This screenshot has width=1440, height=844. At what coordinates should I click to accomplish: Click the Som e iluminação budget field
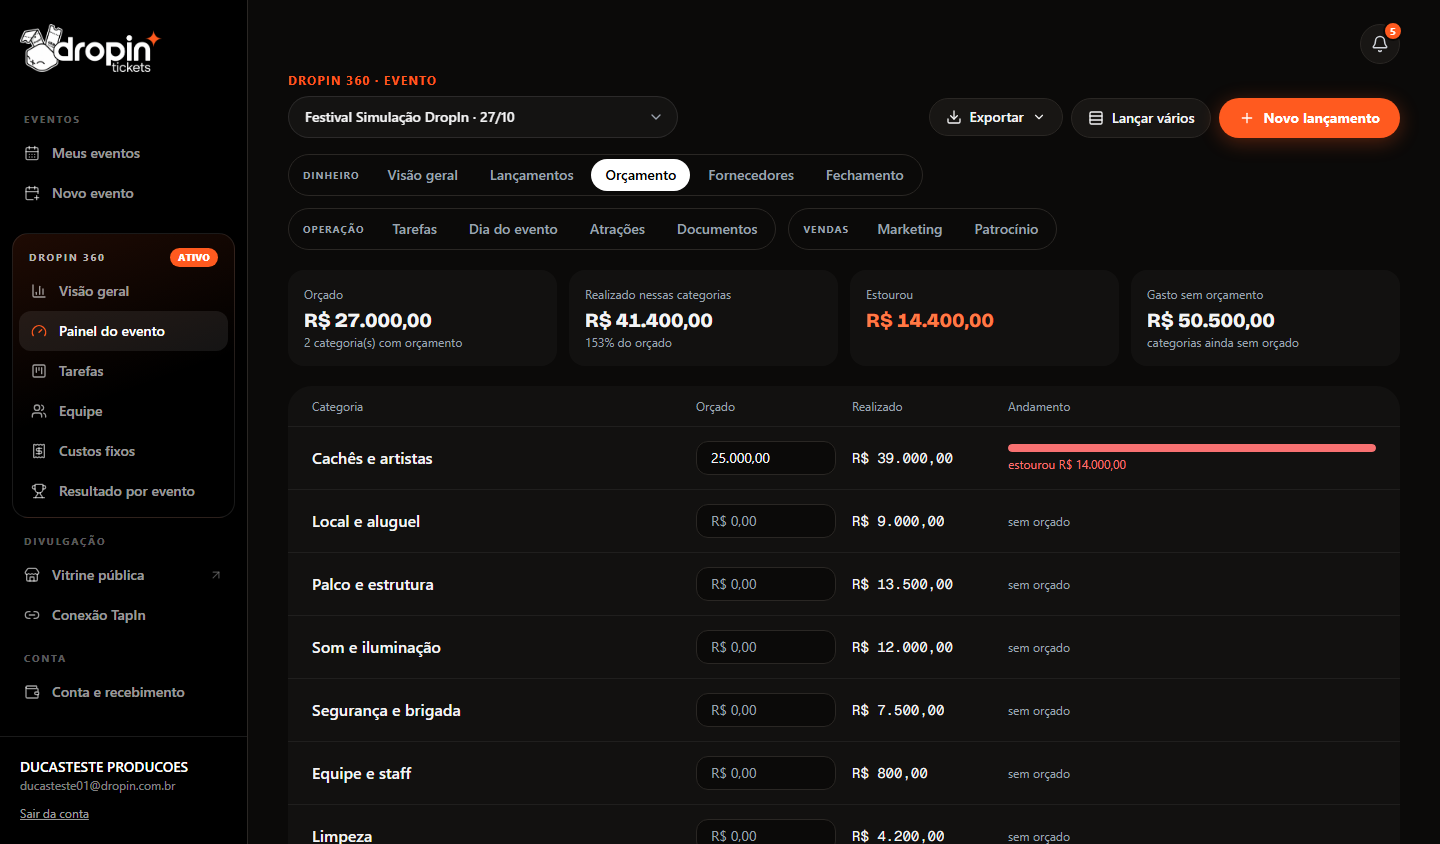[x=766, y=647]
